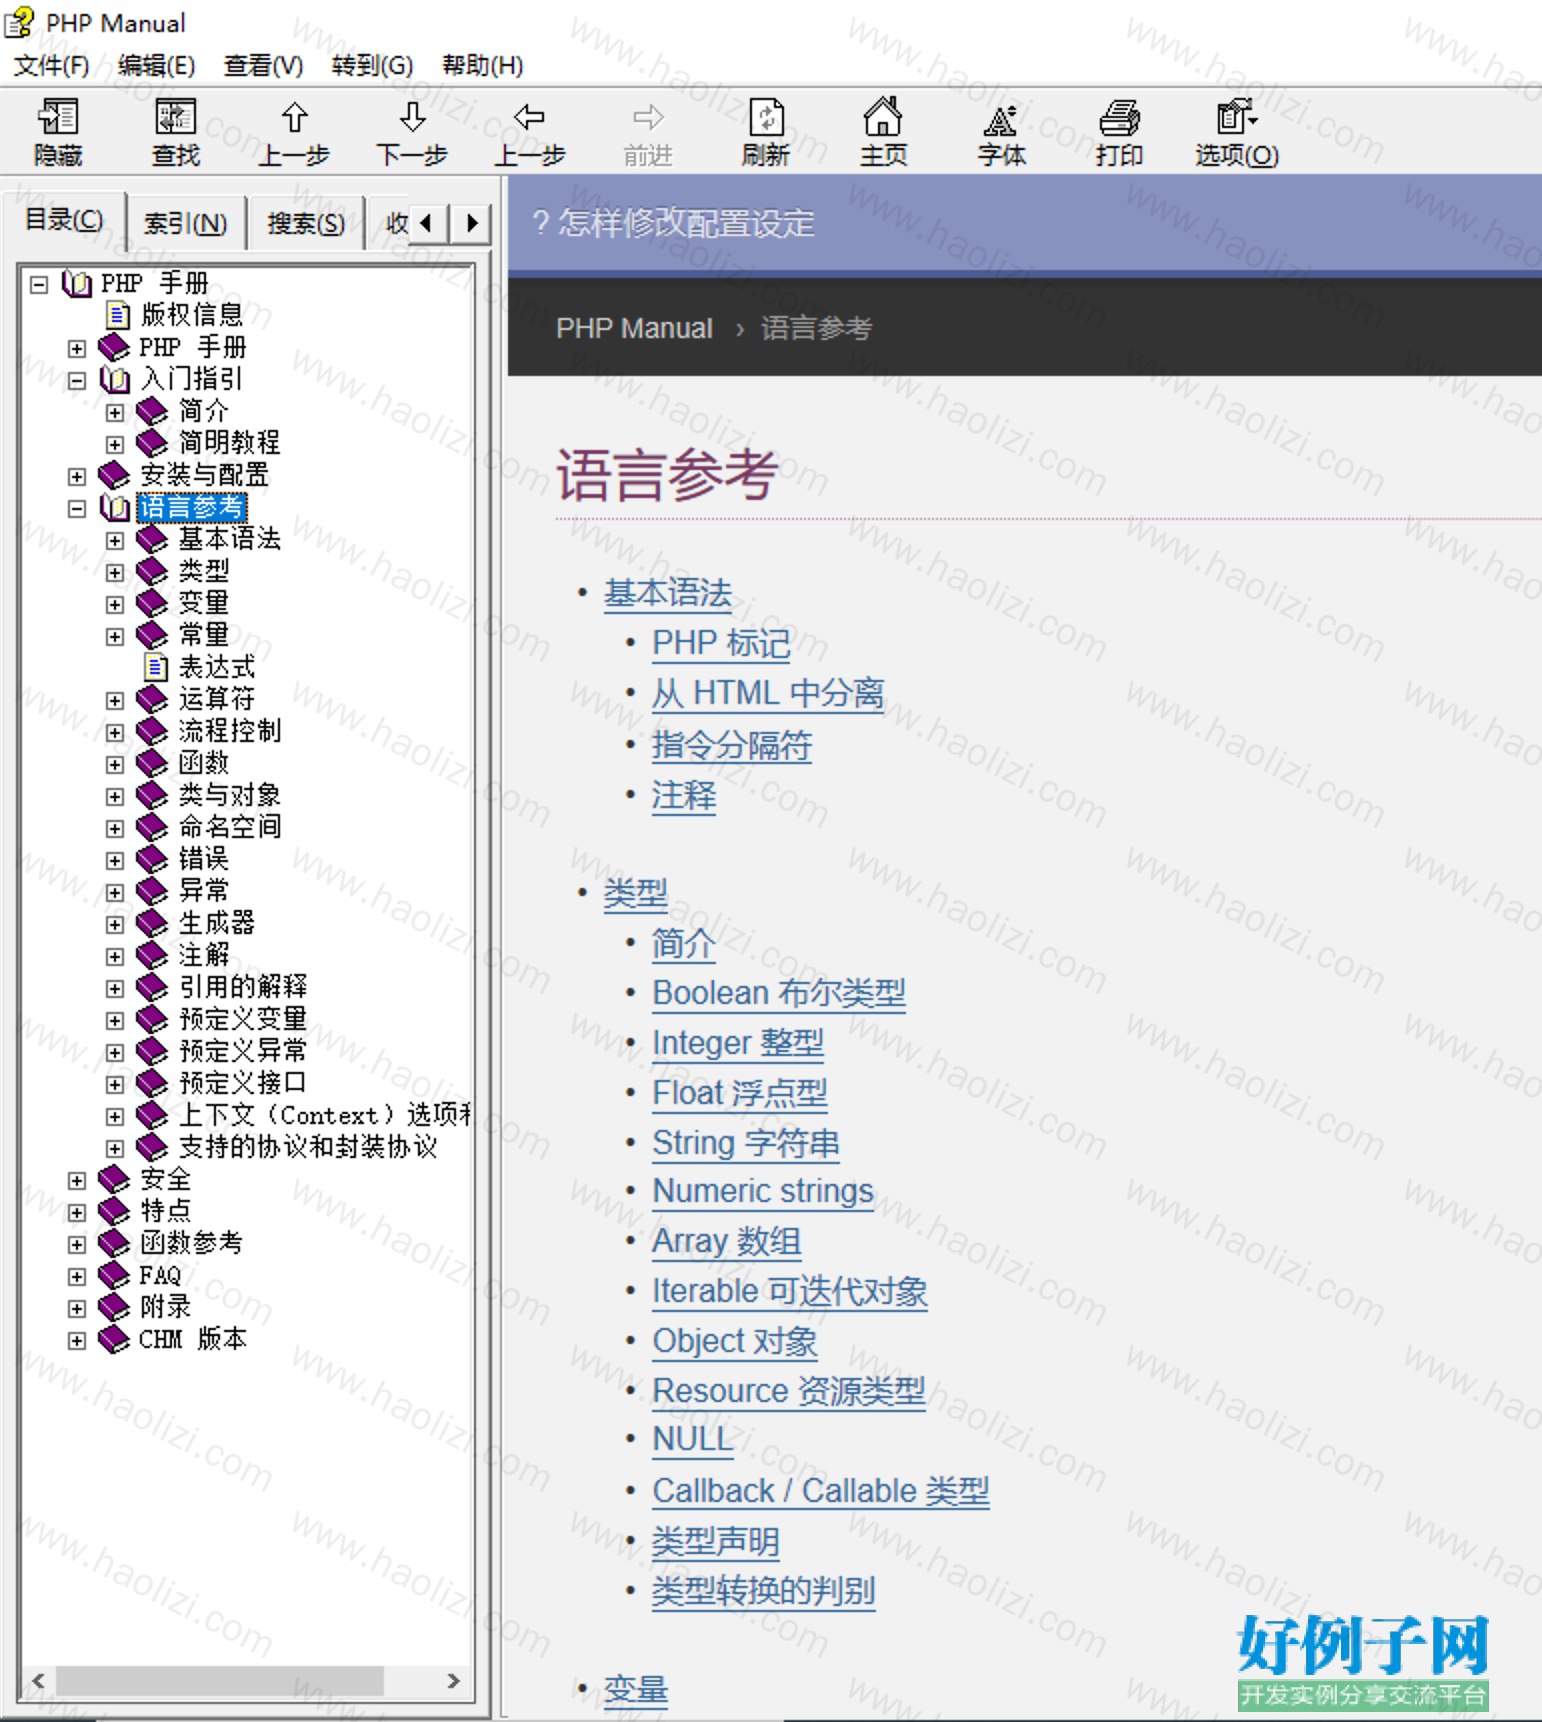Screen dimensions: 1542x1722
Task: Open the 帮助(H) menu
Action: 482,66
